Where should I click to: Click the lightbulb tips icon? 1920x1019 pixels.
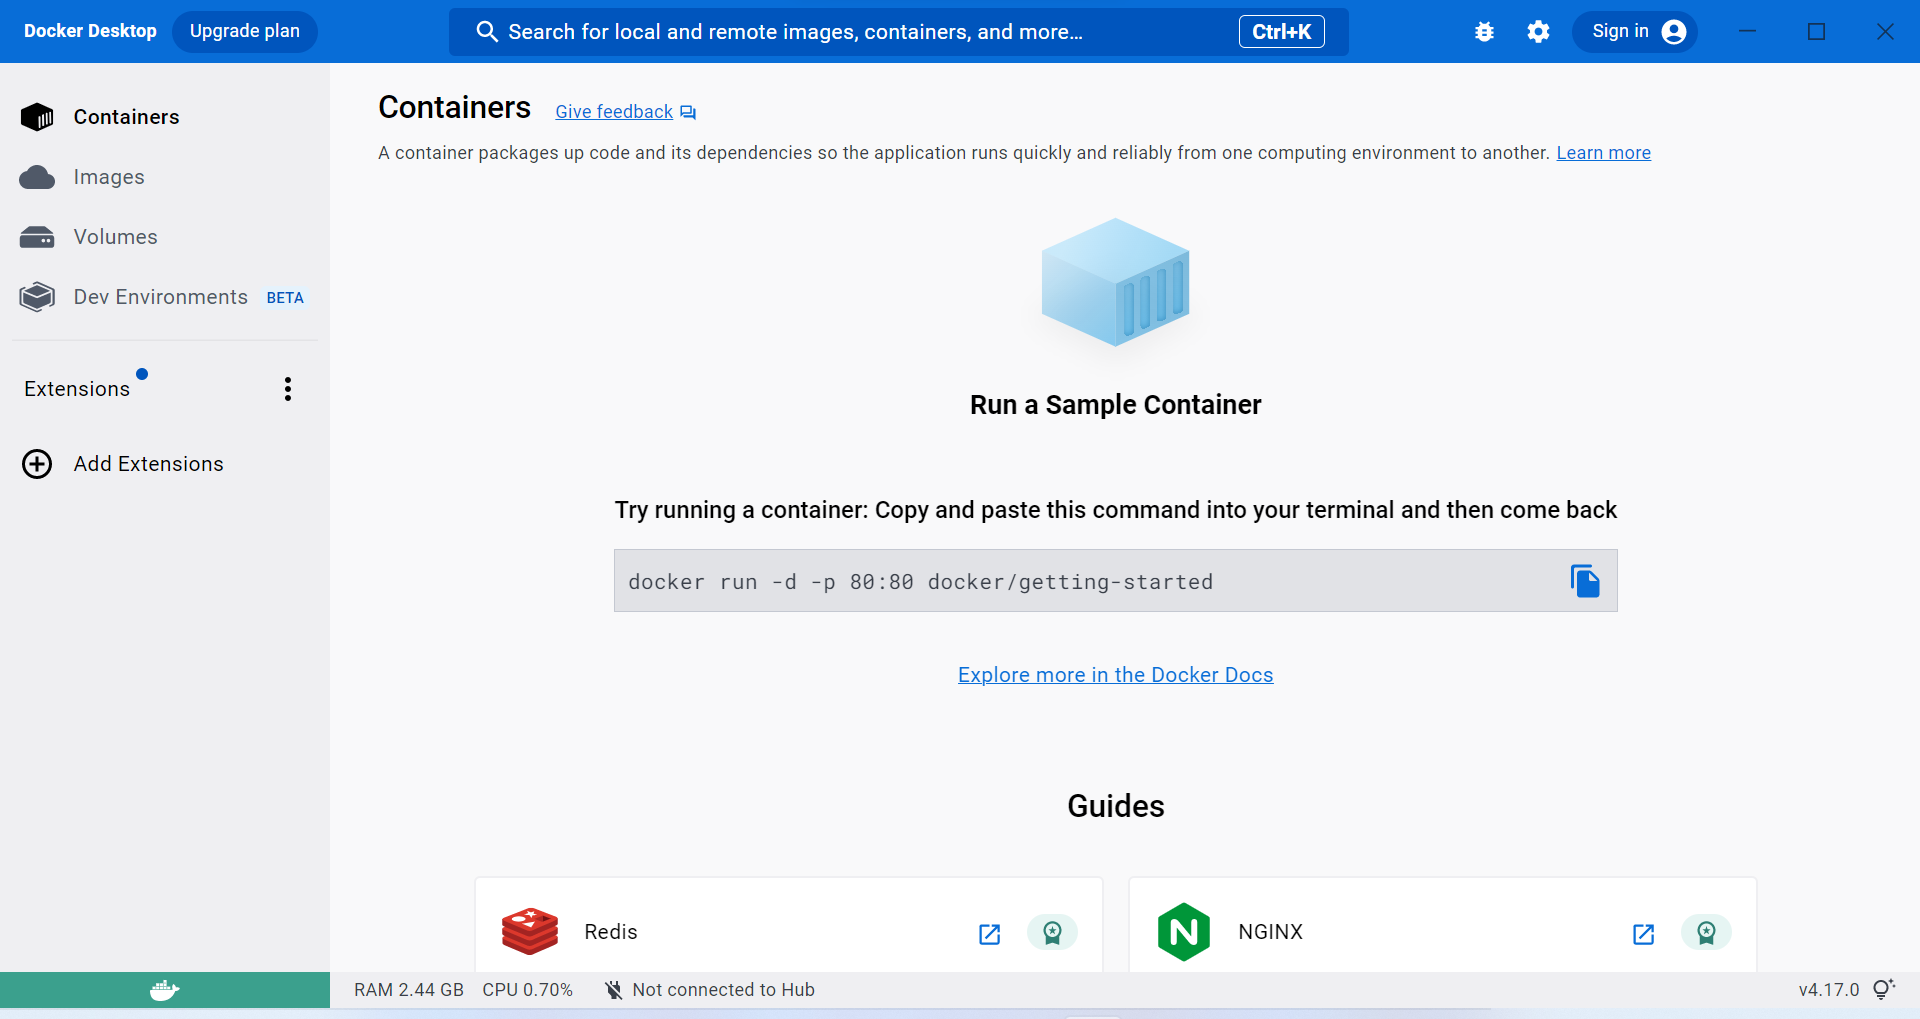(x=1883, y=990)
